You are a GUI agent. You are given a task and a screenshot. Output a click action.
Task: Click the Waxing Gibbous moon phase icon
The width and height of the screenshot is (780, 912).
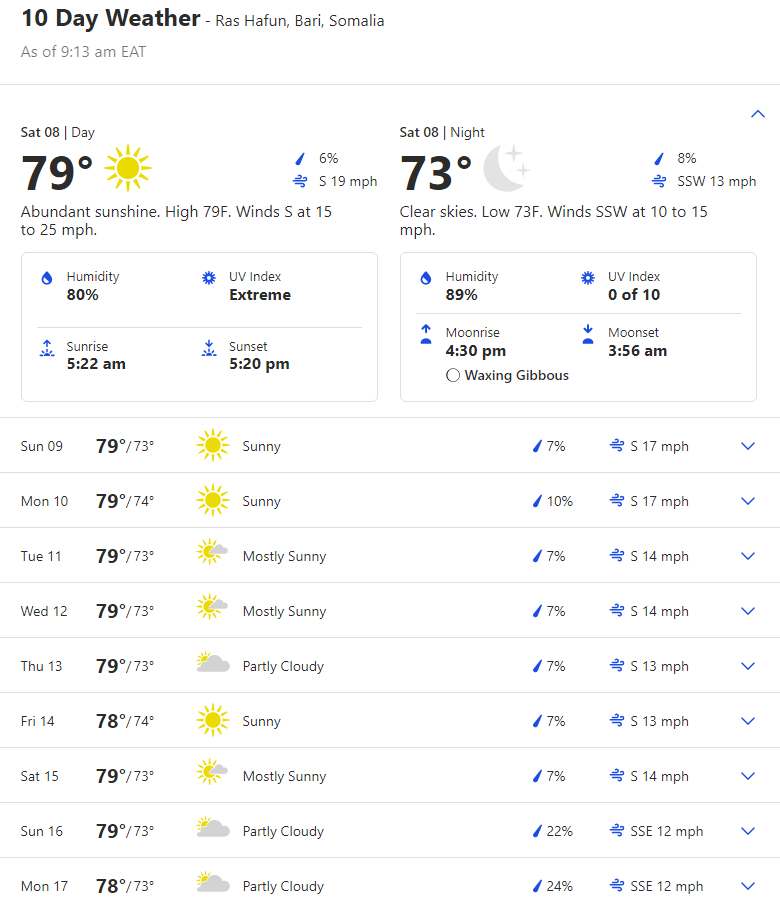[x=453, y=376]
